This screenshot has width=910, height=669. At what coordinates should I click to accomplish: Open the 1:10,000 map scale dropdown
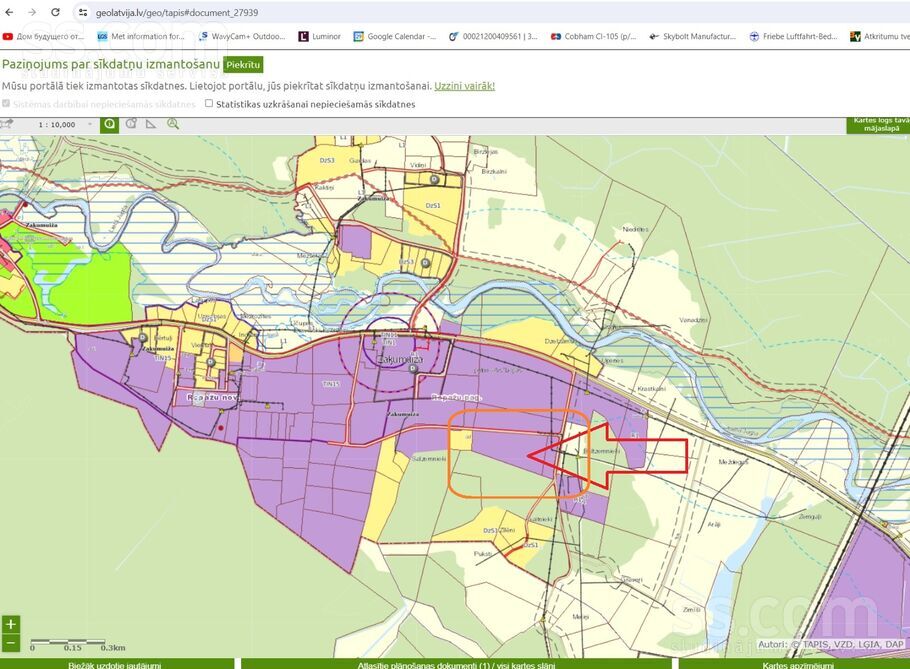89,125
